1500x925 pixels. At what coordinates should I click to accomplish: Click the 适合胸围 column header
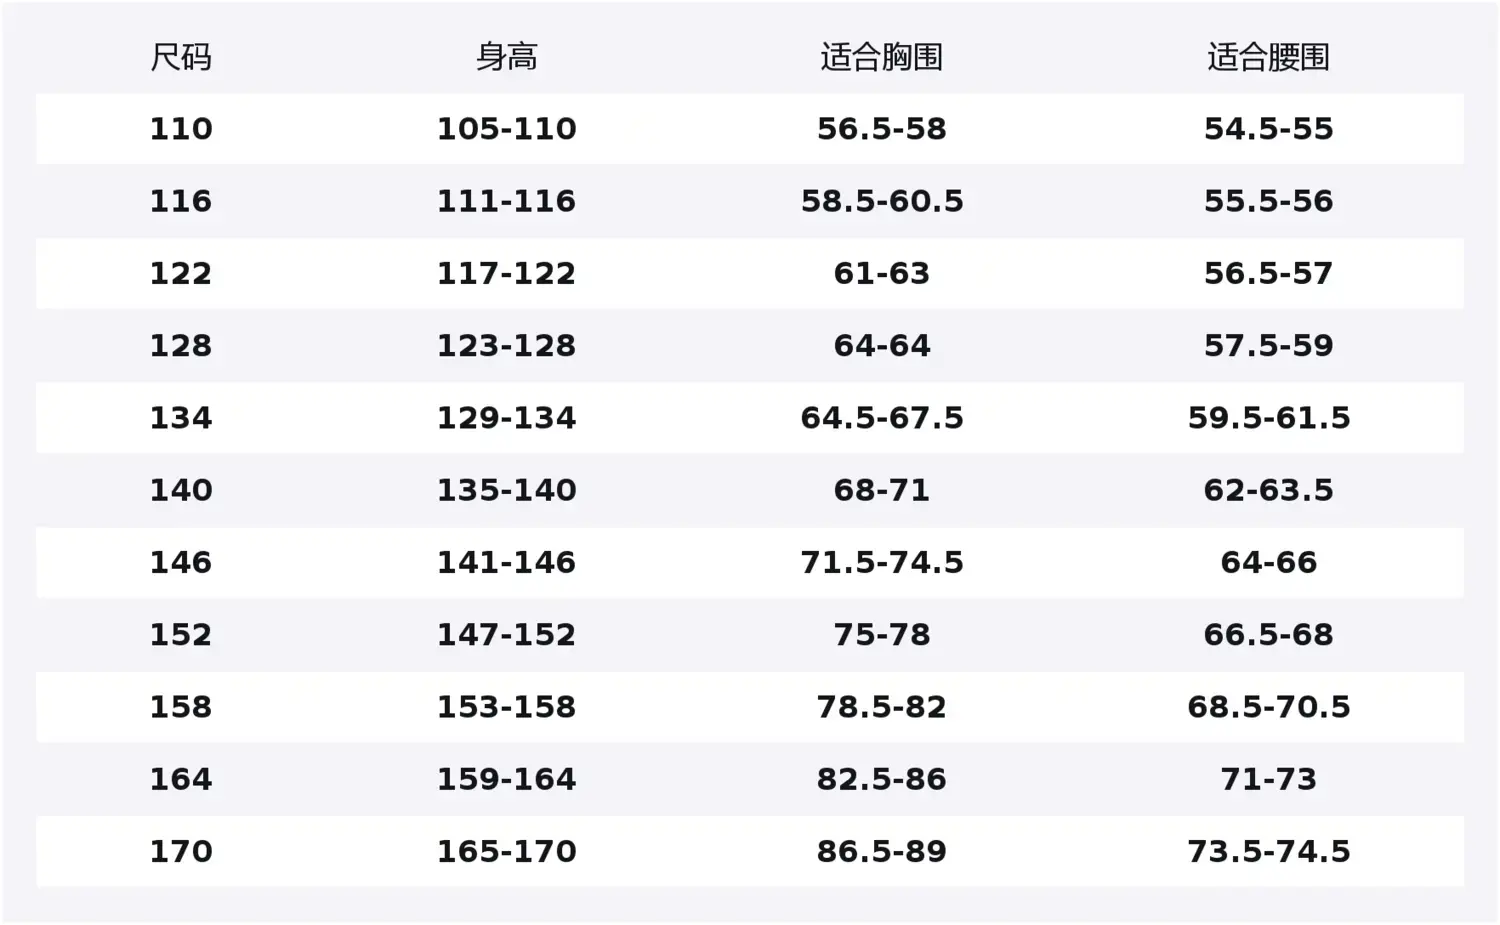coord(881,57)
